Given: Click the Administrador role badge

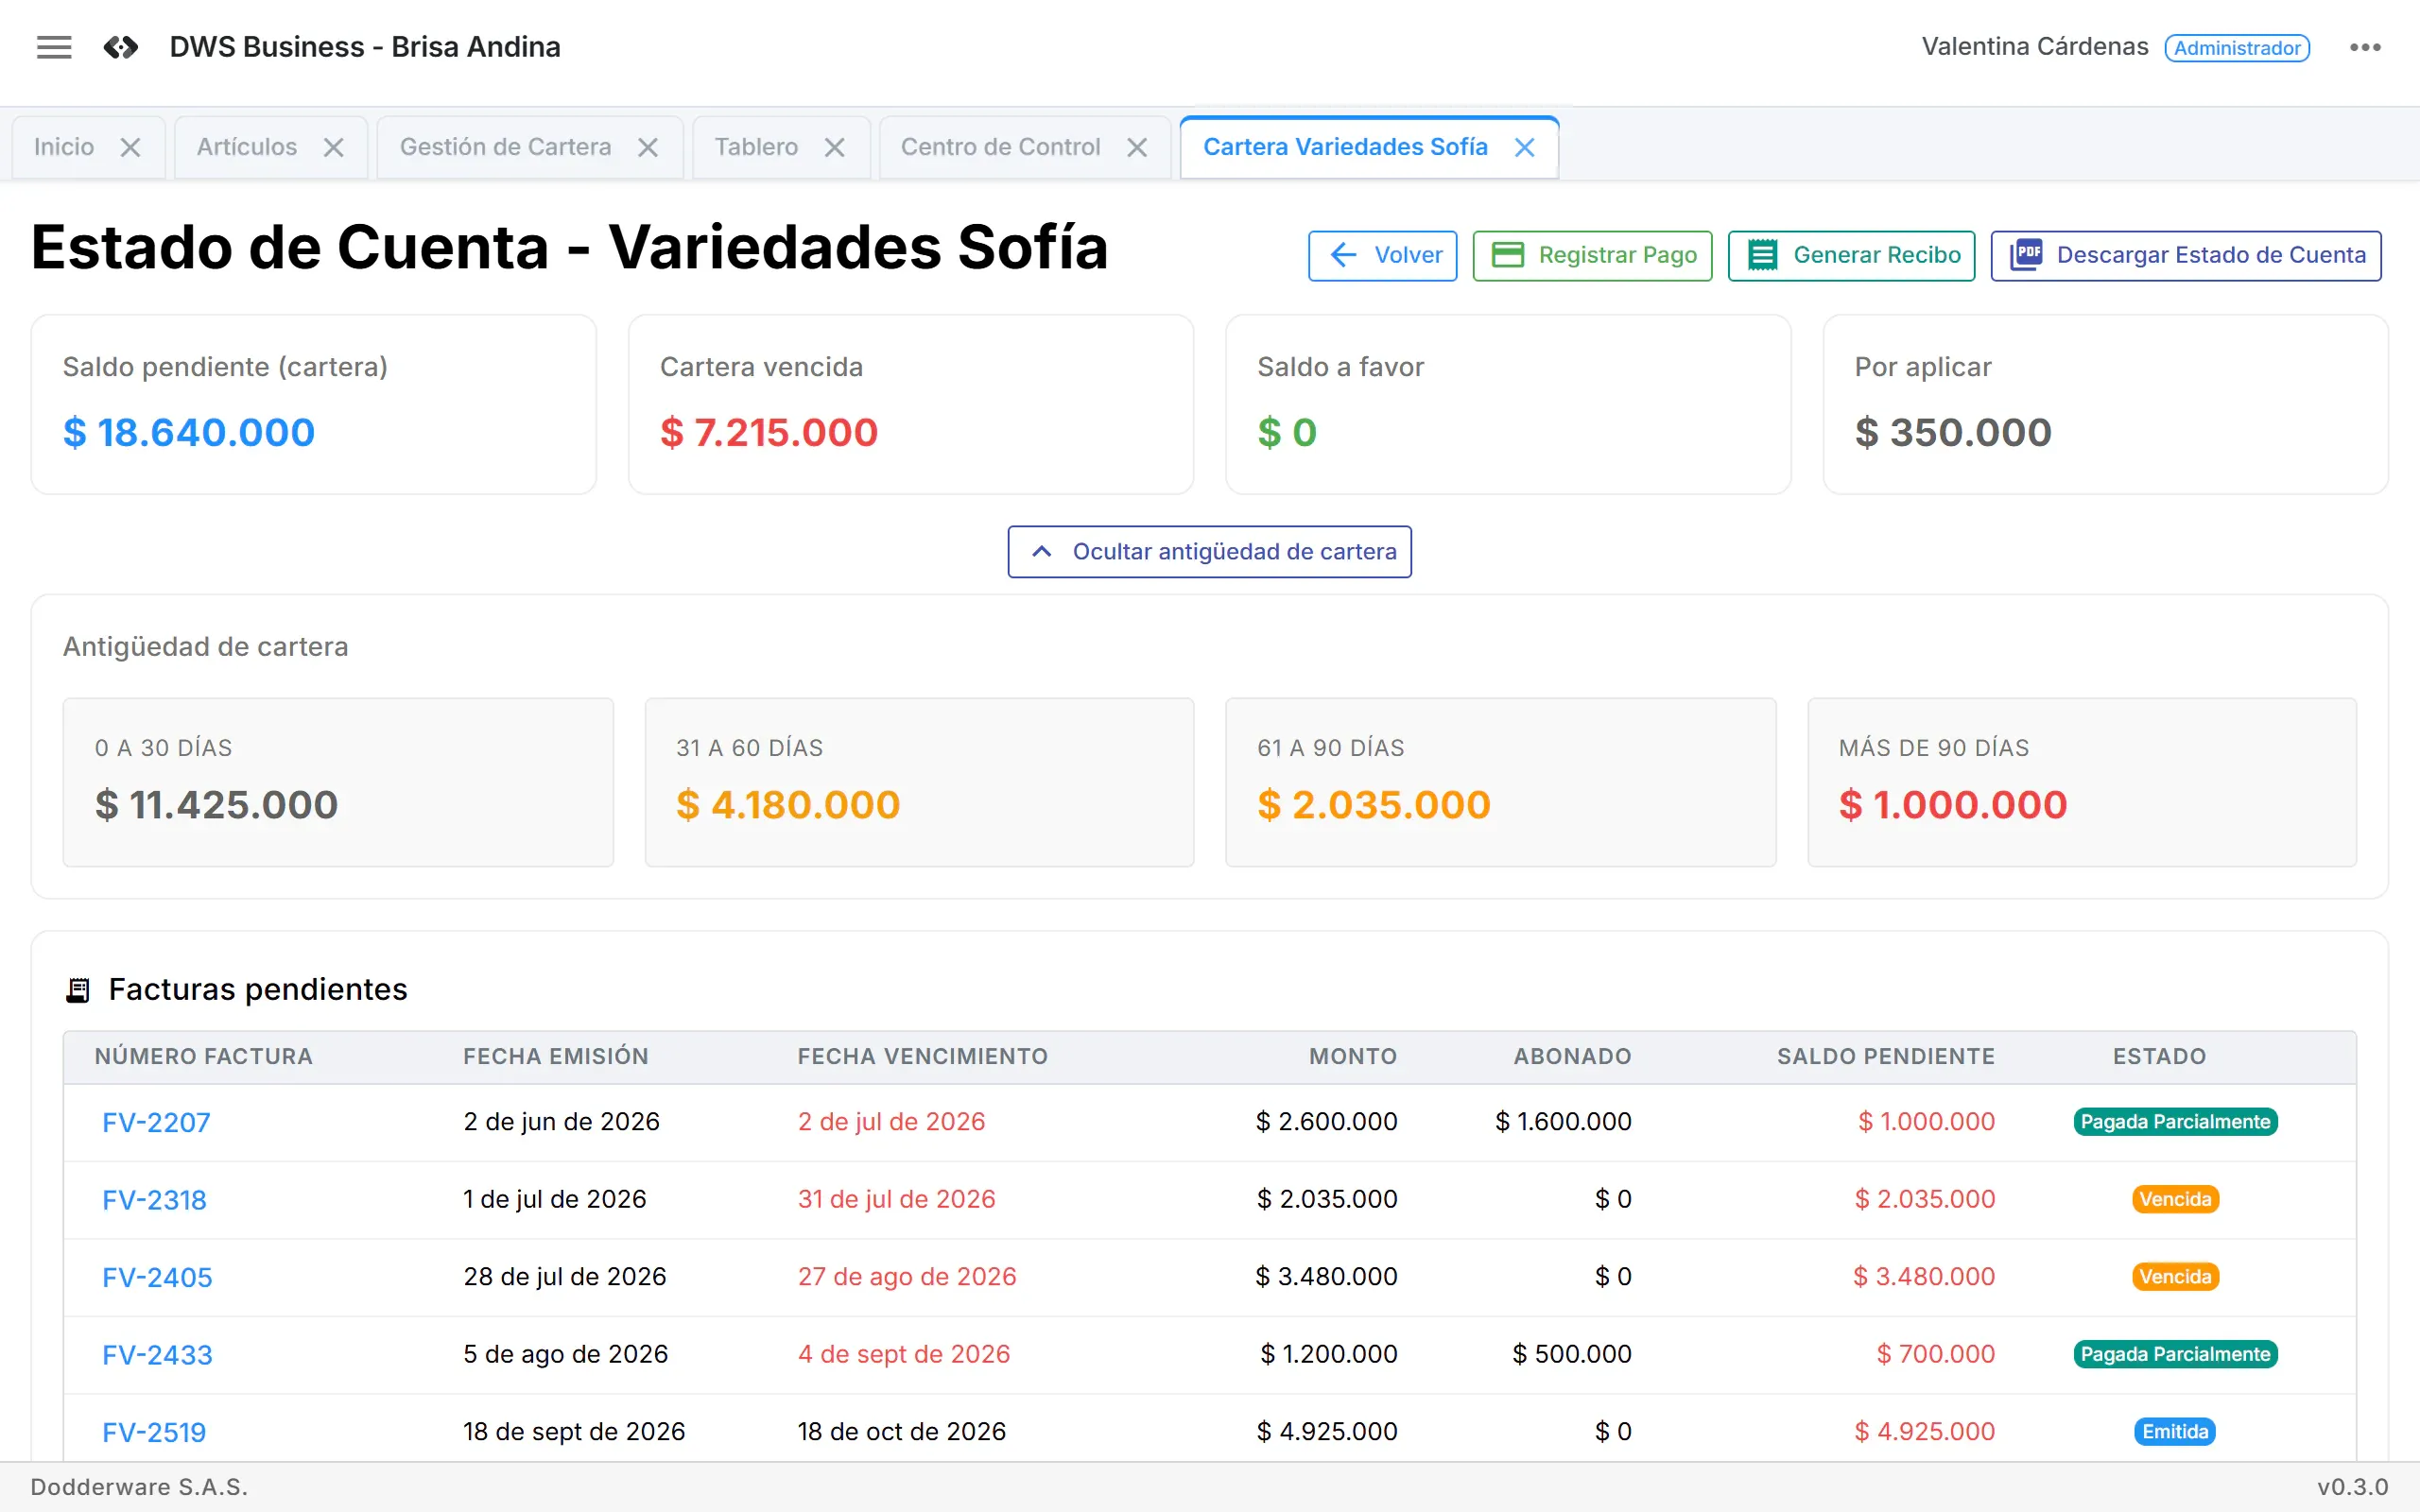Looking at the screenshot, I should (2237, 48).
